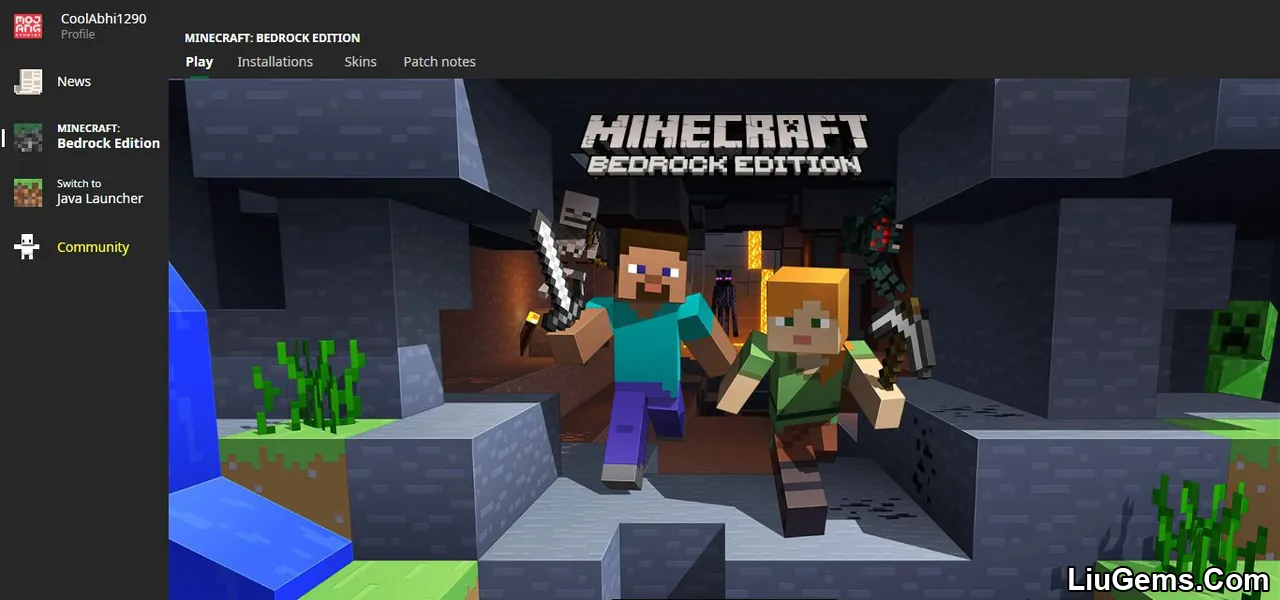The height and width of the screenshot is (600, 1280).
Task: Open the Community link
Action: point(93,247)
